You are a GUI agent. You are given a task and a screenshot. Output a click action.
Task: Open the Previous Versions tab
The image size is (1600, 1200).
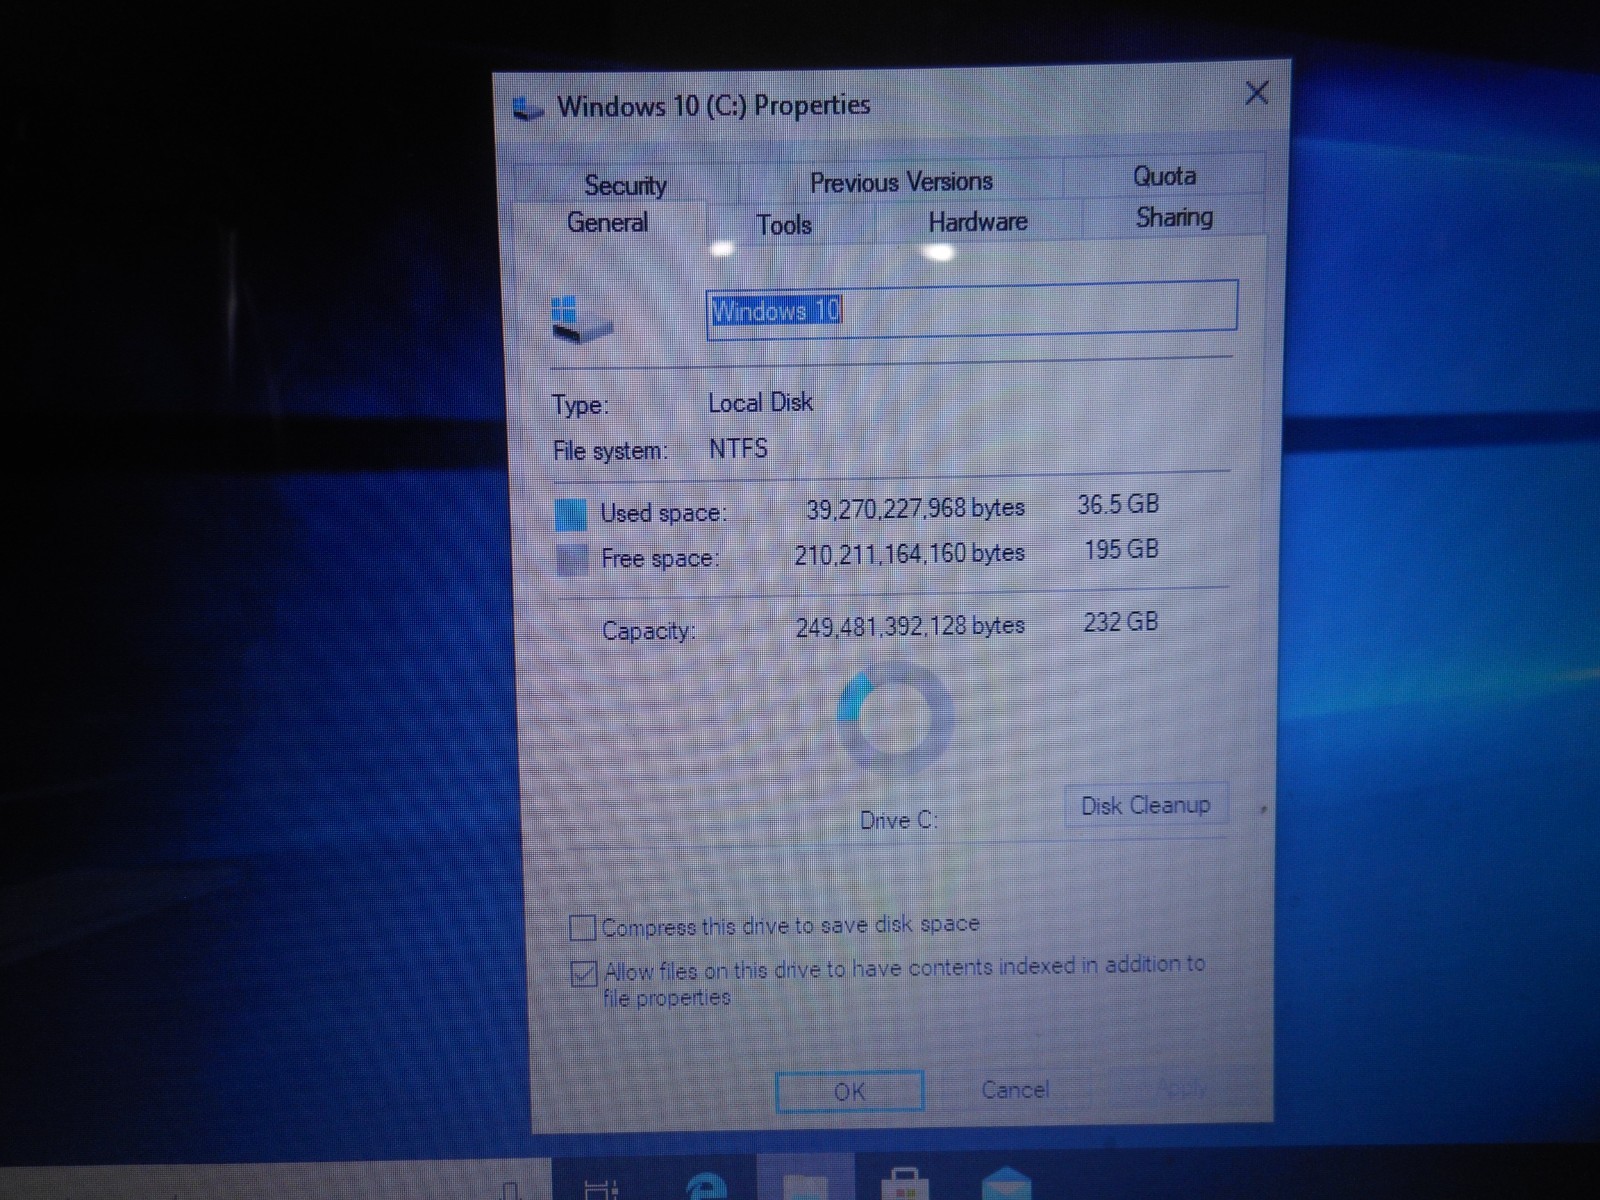[x=901, y=181]
